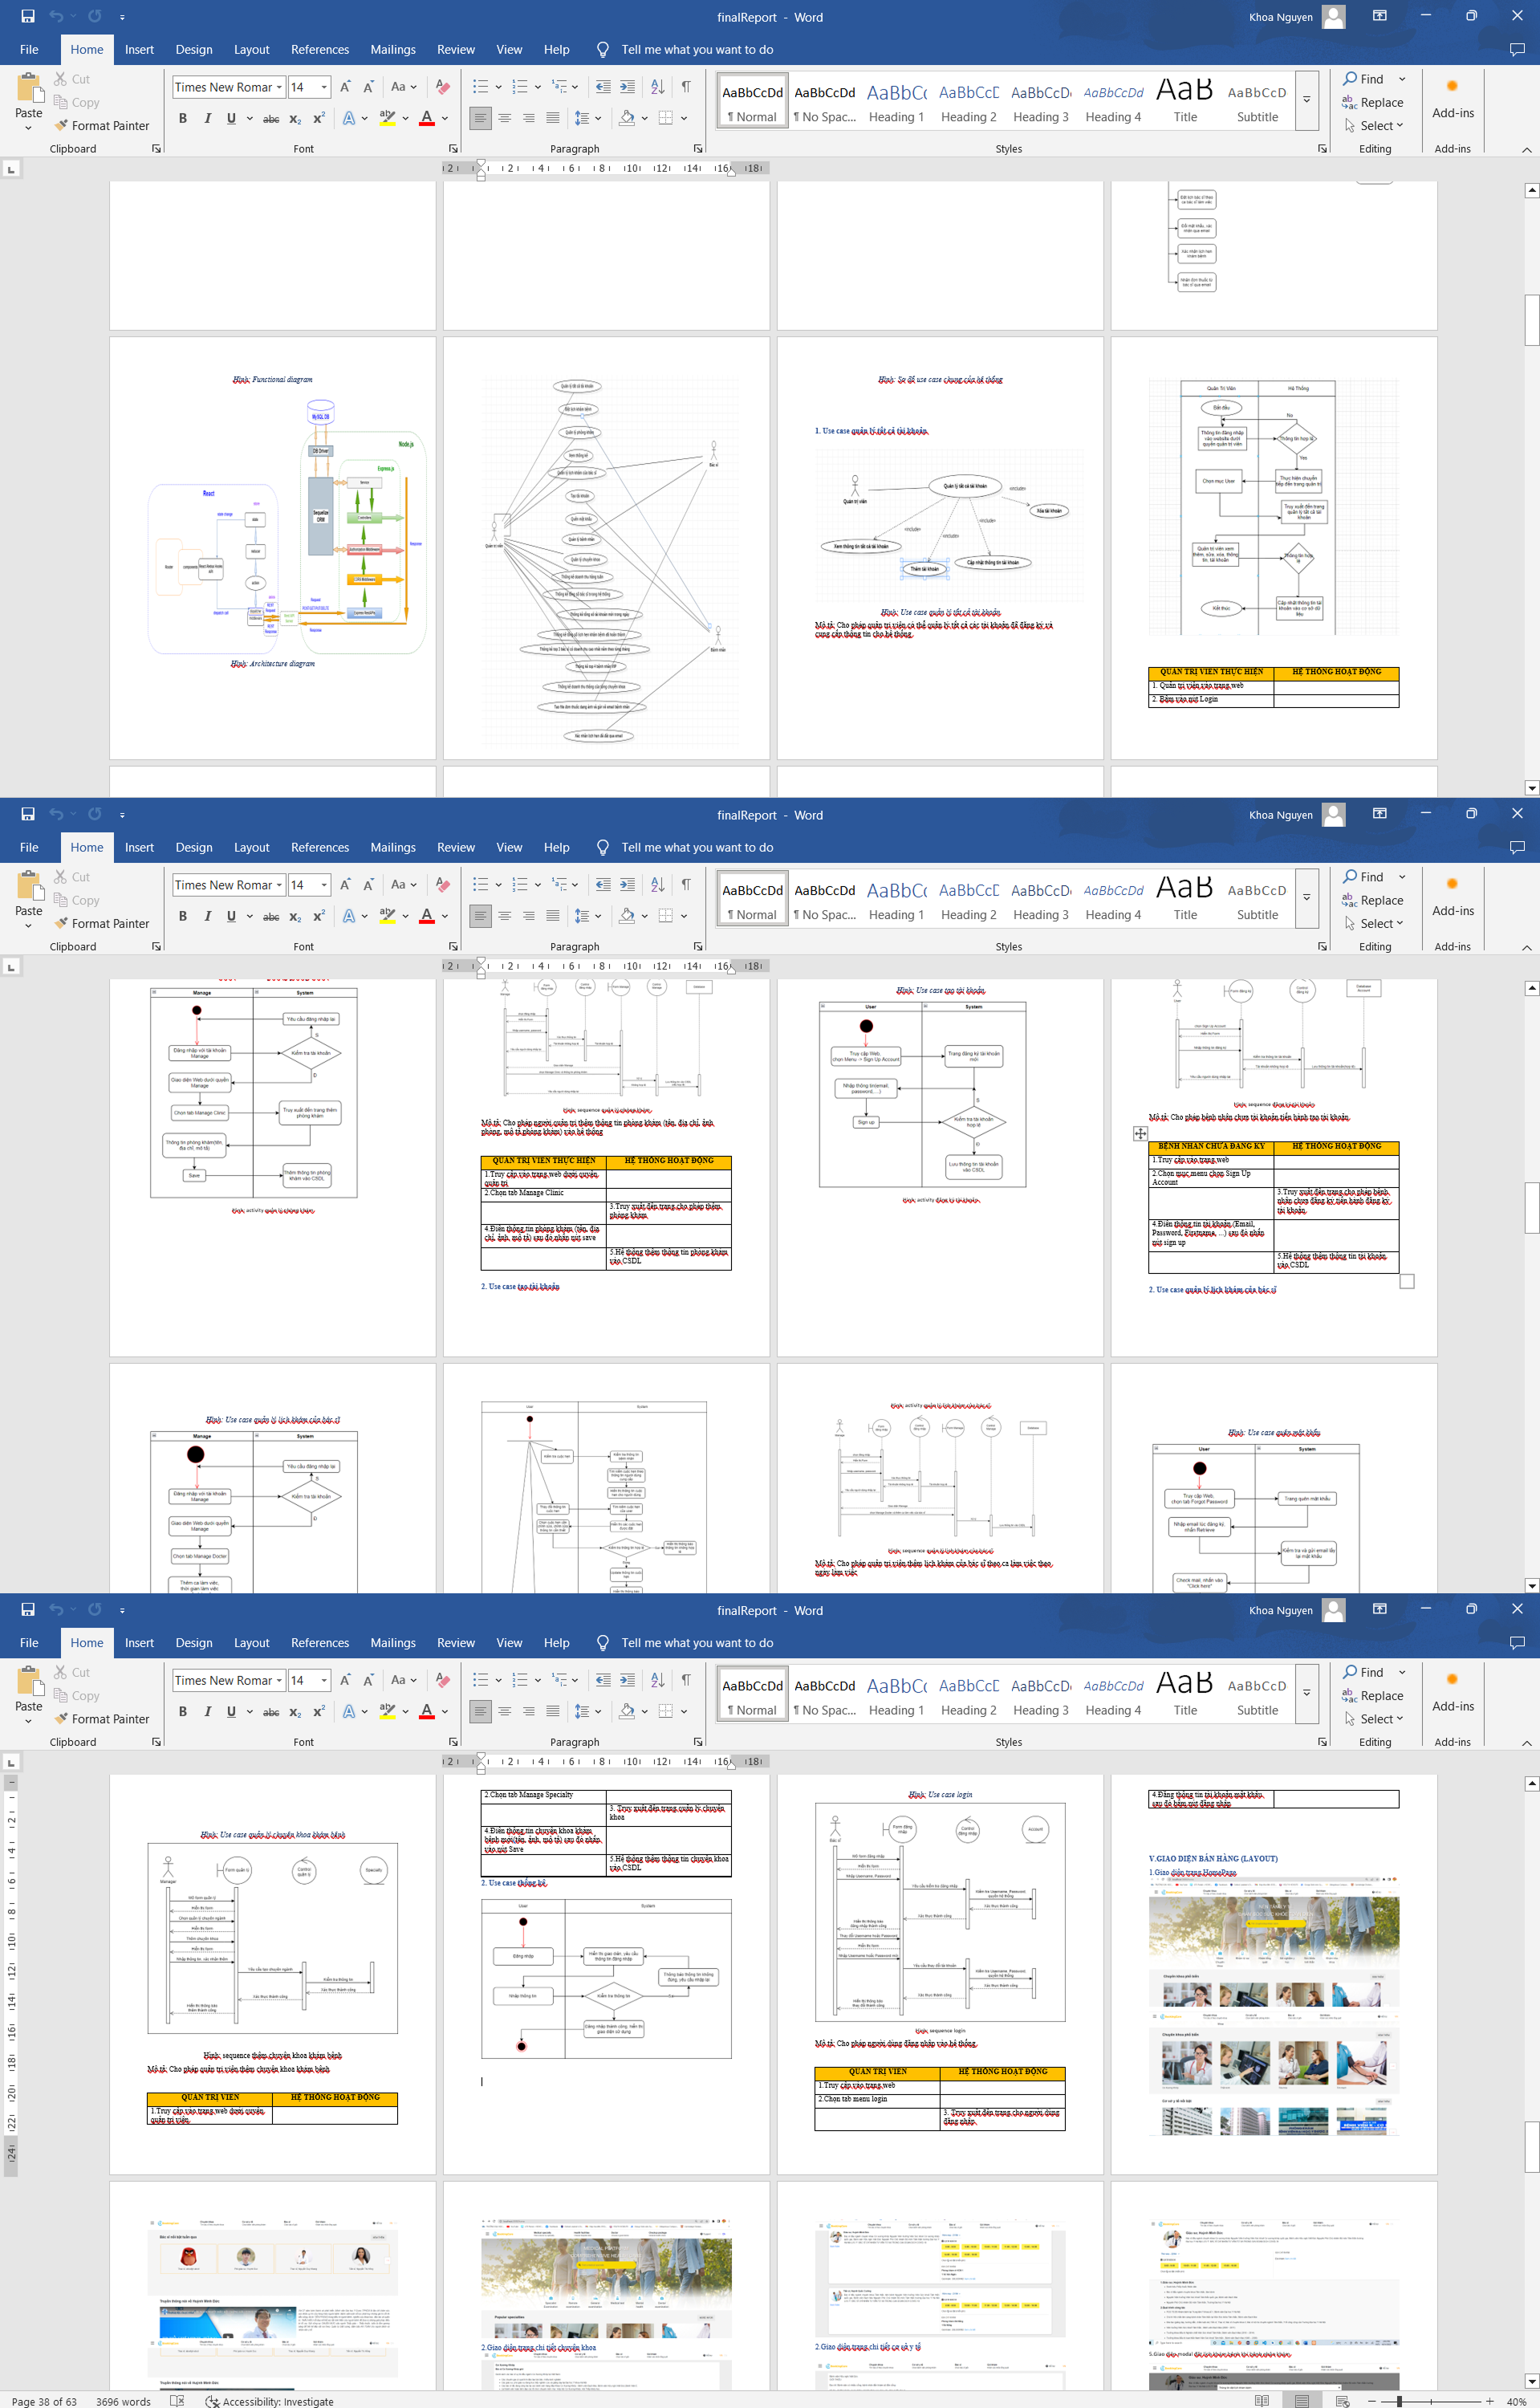Toggle Bold in the topmost Word window
Screen dimensions: 1540x2408
[182, 119]
